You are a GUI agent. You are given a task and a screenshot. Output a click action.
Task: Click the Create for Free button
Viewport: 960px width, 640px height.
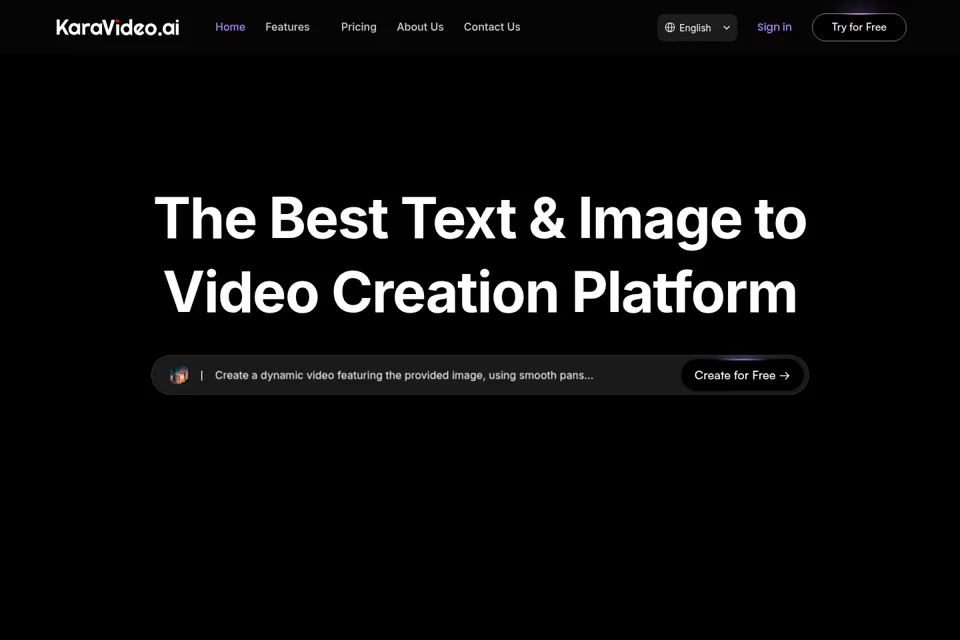pos(742,375)
